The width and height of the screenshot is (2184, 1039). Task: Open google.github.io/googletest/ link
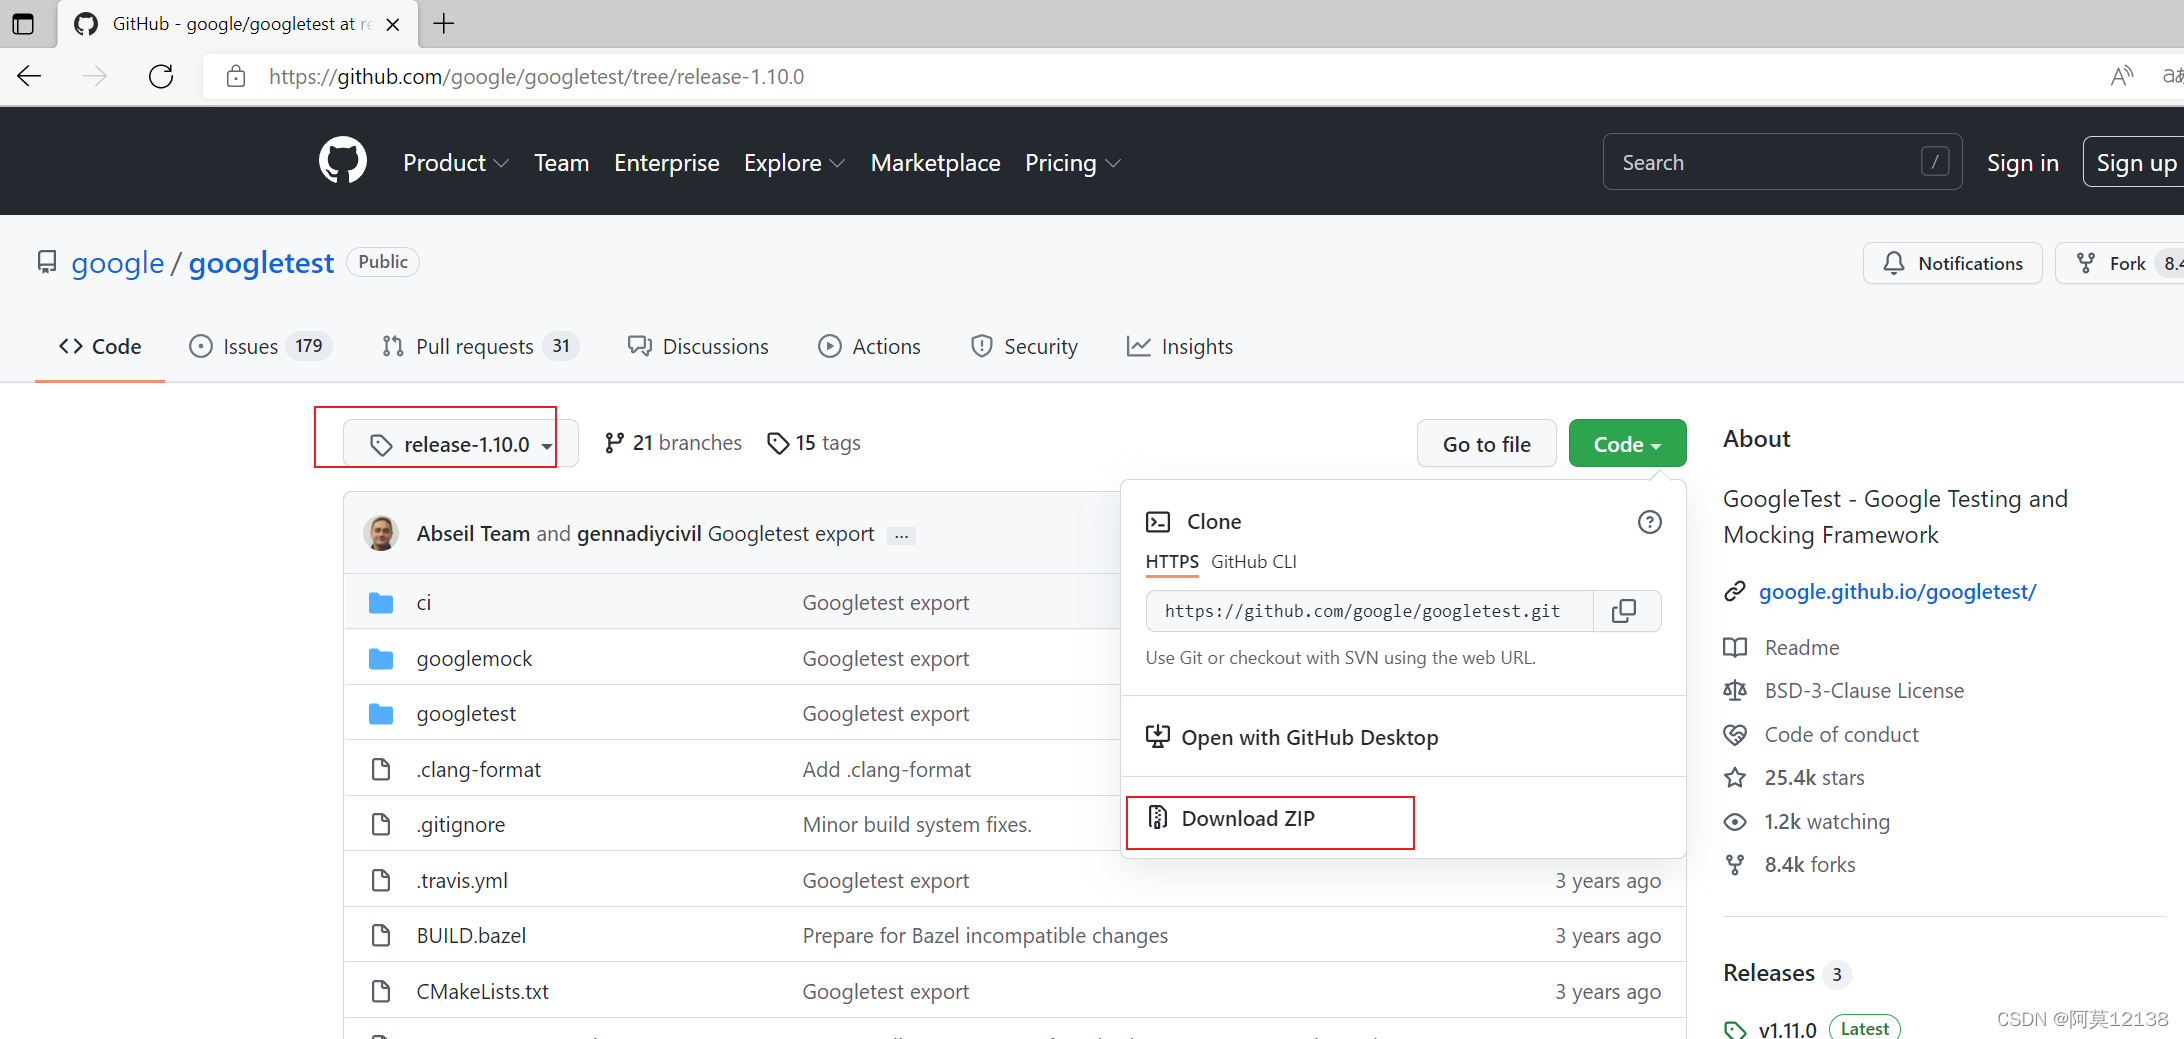1897,592
